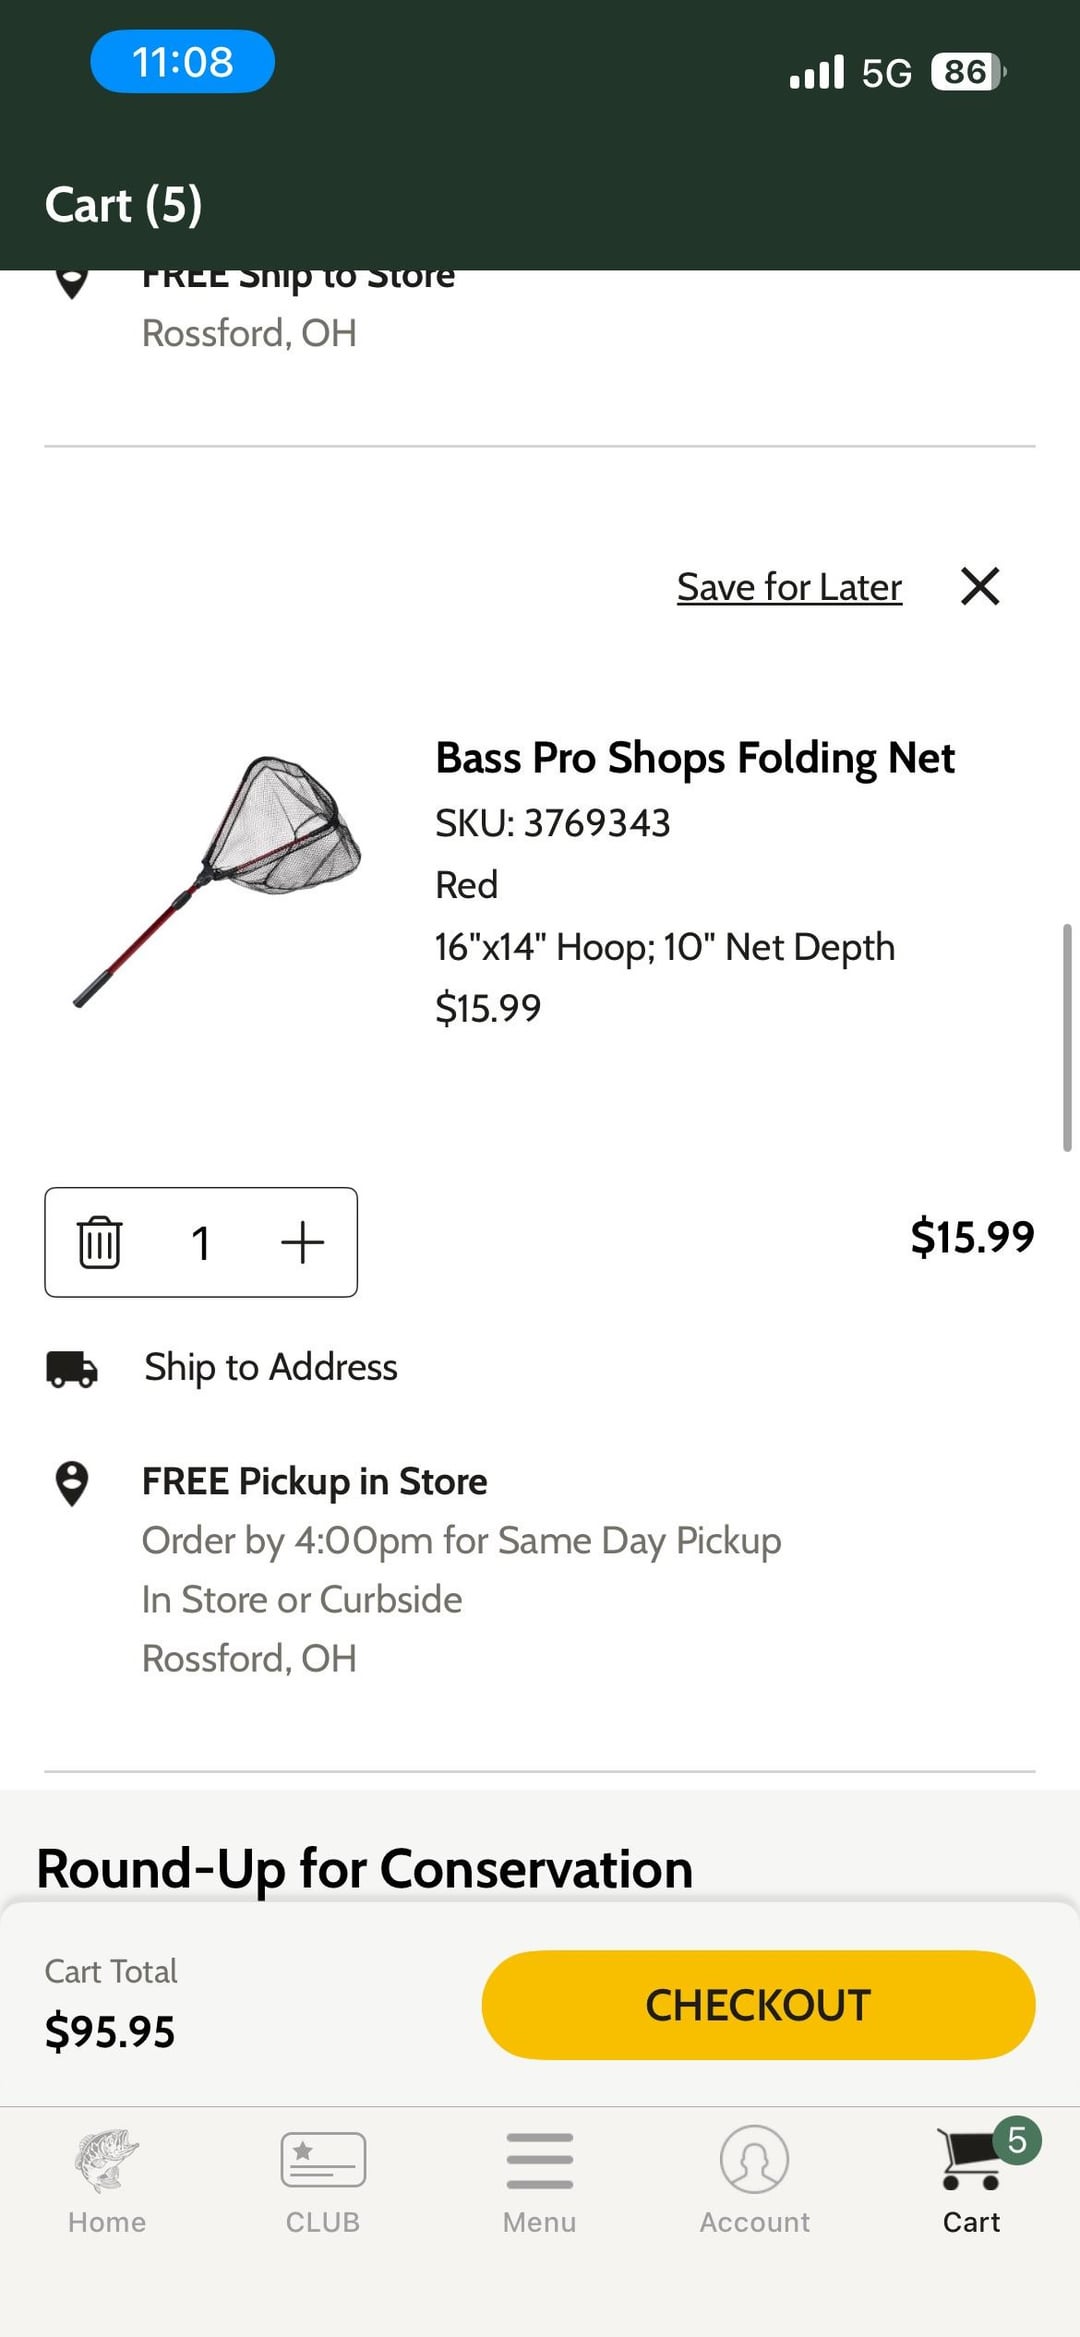Increase quantity with the plus icon
This screenshot has width=1080, height=2337.
click(x=302, y=1242)
